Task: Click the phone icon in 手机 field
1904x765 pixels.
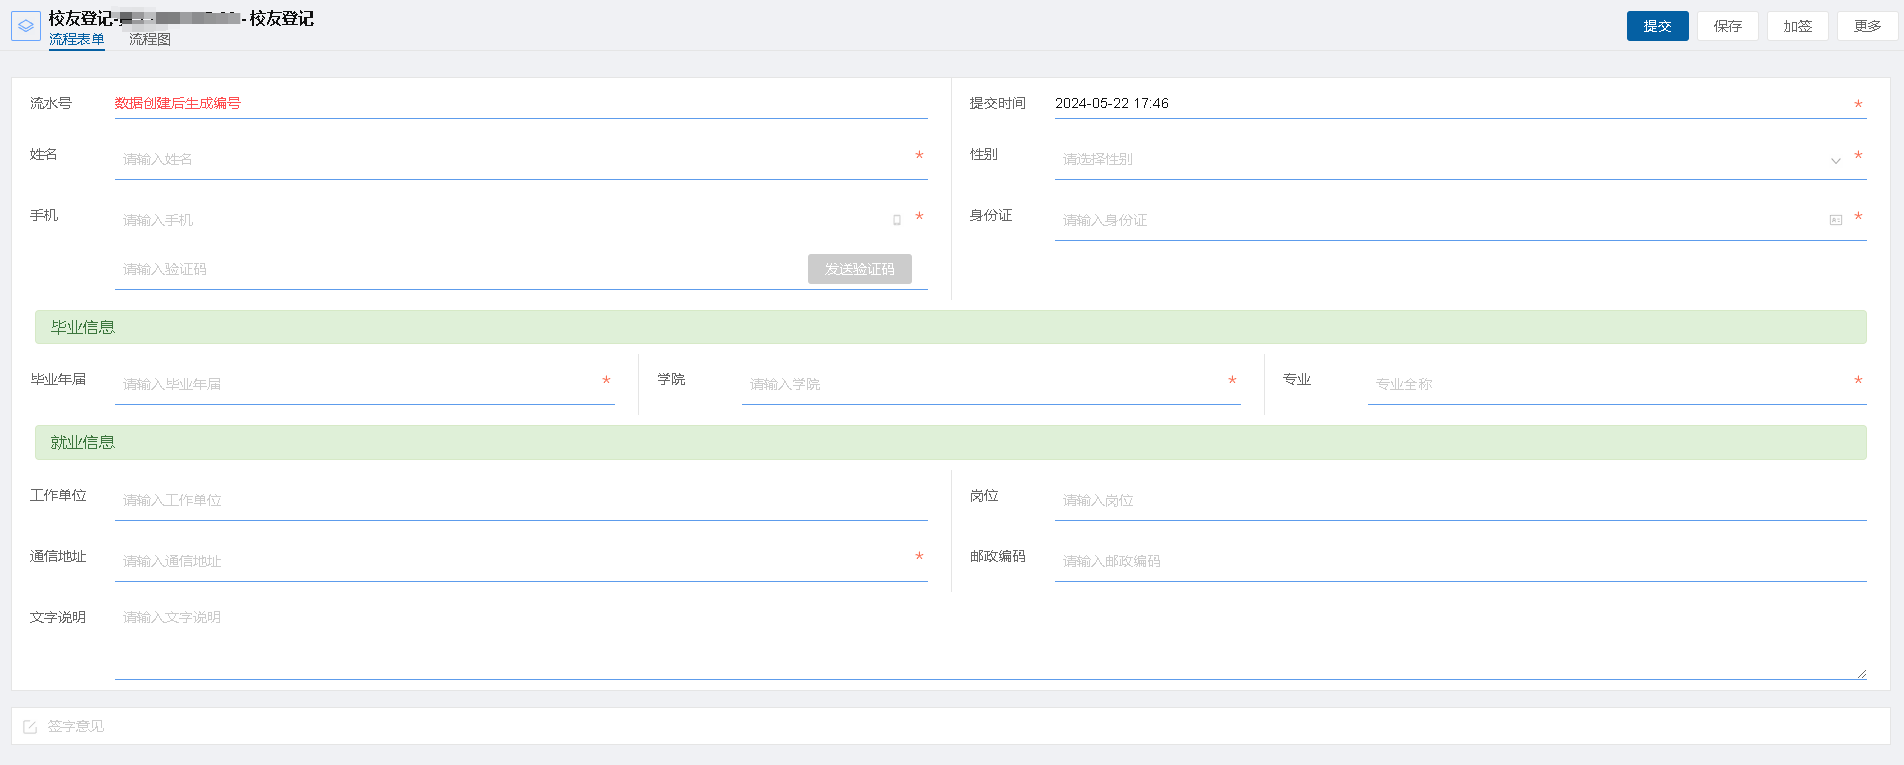Action: 897,220
